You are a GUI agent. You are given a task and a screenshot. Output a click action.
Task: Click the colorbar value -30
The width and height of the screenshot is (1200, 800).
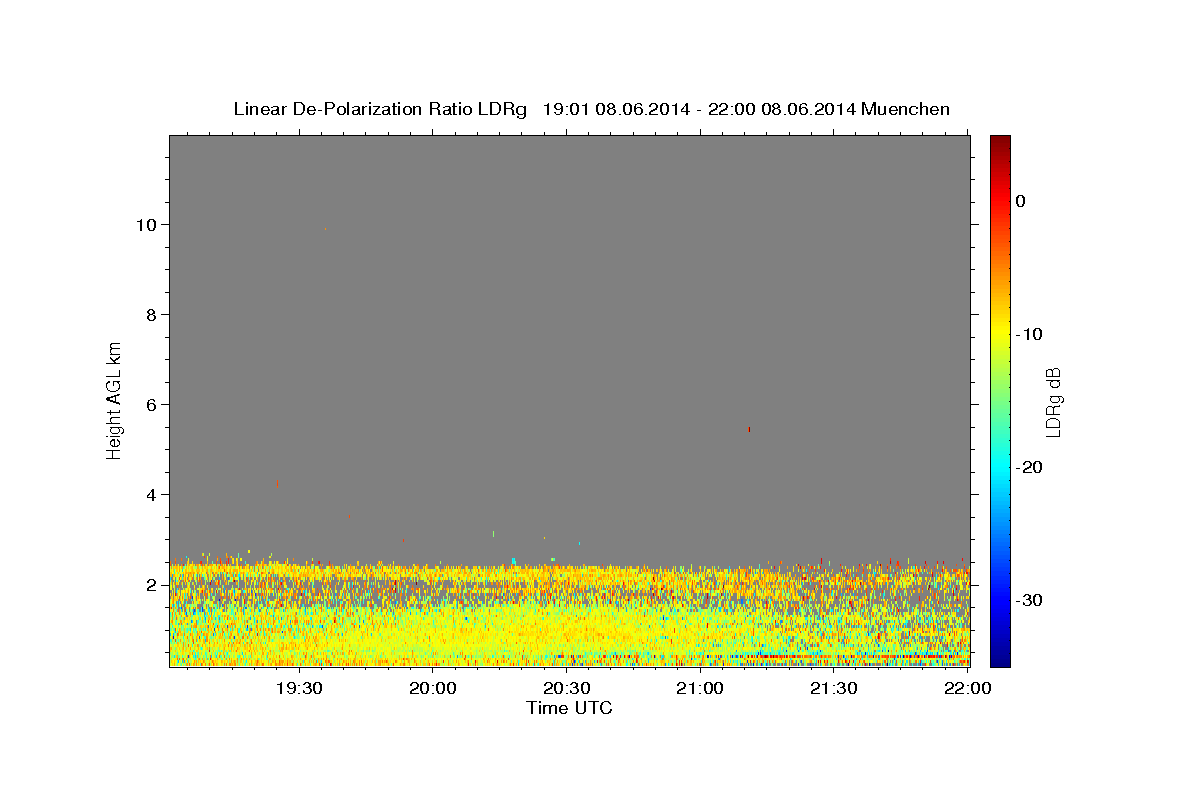pos(1029,600)
